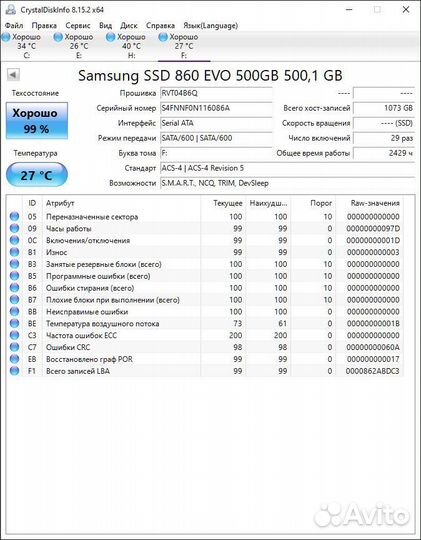
Task: Click the Прошивка field RVT04B6Q
Action: pos(216,93)
